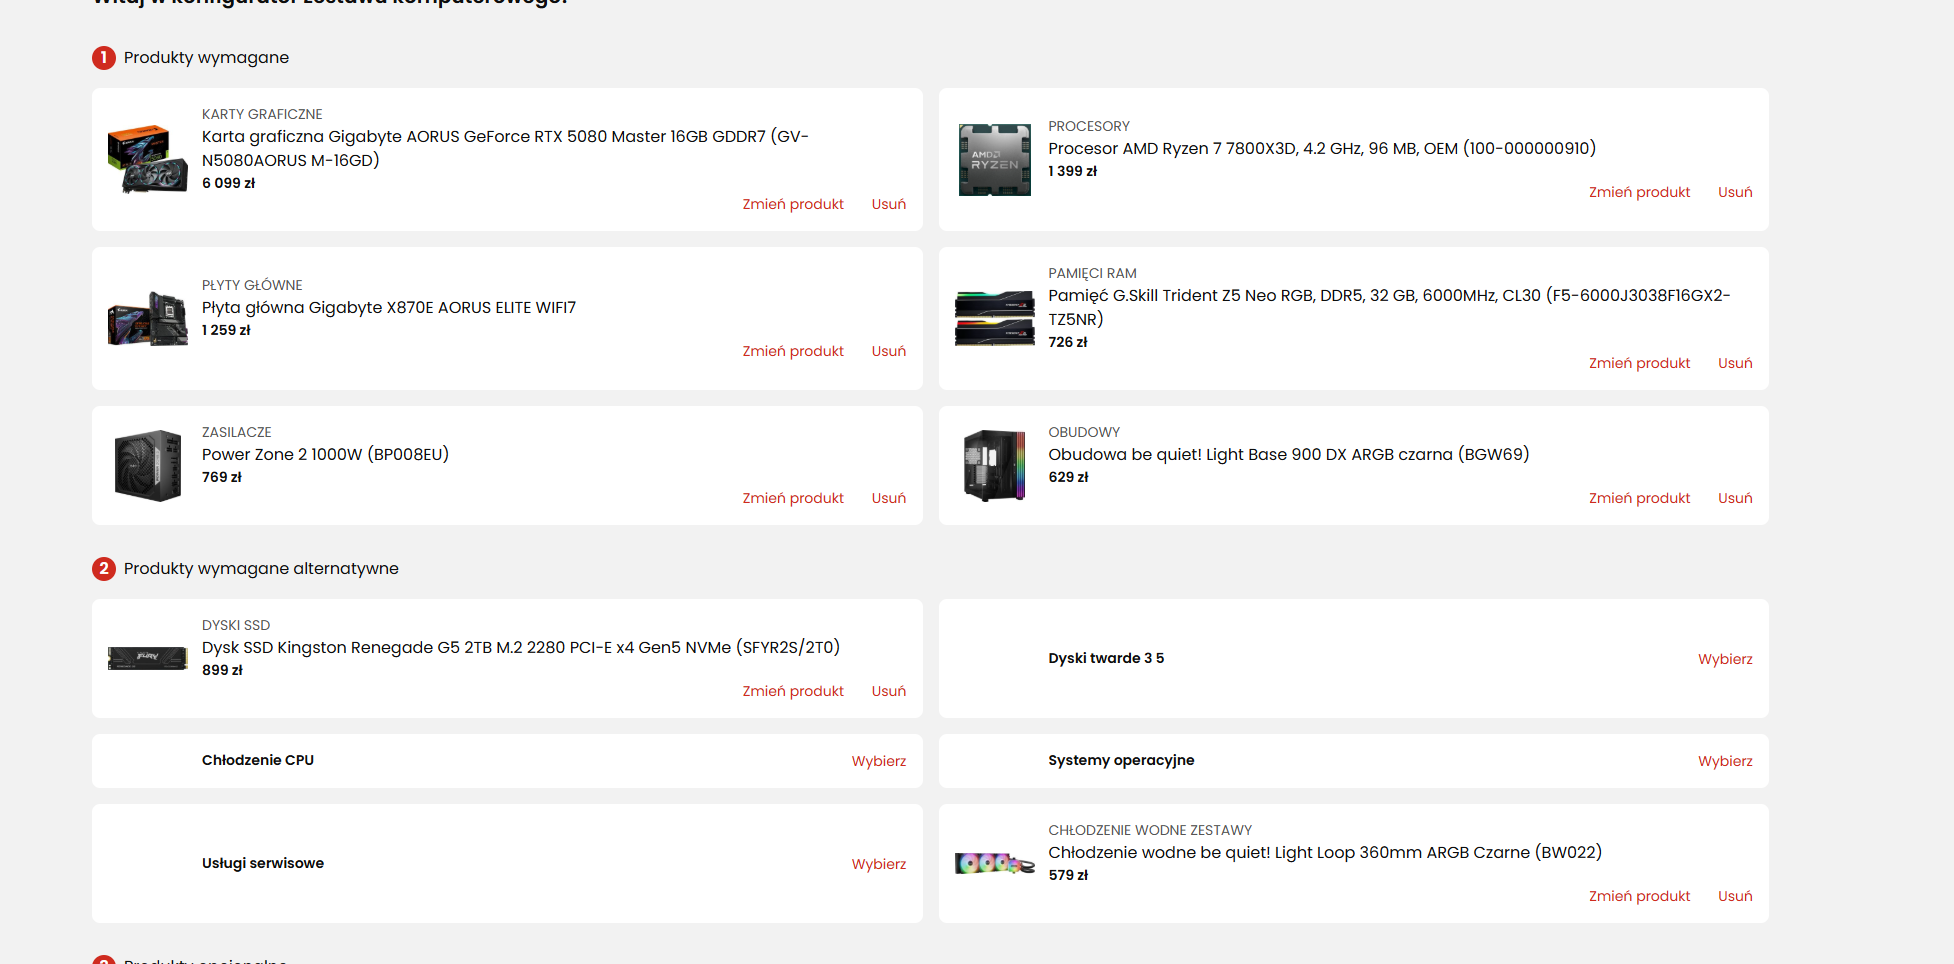Choose Usługi serwisowe with Wybierz
Image resolution: width=1954 pixels, height=964 pixels.
[878, 864]
